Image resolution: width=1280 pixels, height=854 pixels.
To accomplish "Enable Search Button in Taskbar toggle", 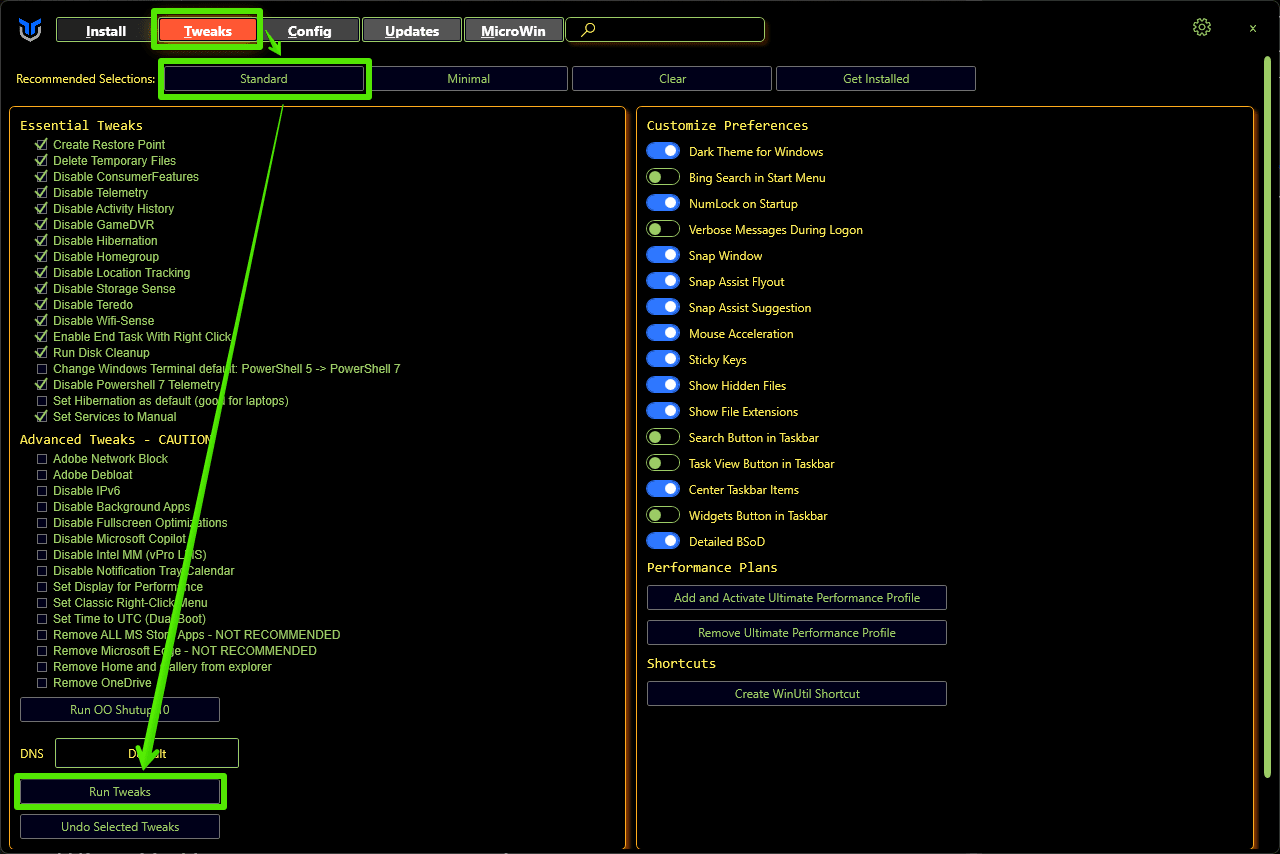I will [663, 437].
